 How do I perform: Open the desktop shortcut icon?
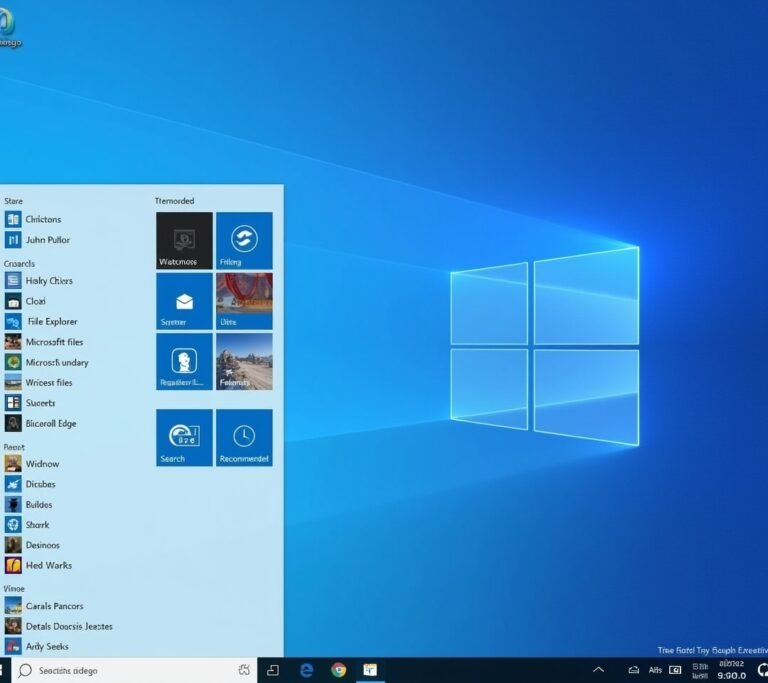click(x=9, y=27)
